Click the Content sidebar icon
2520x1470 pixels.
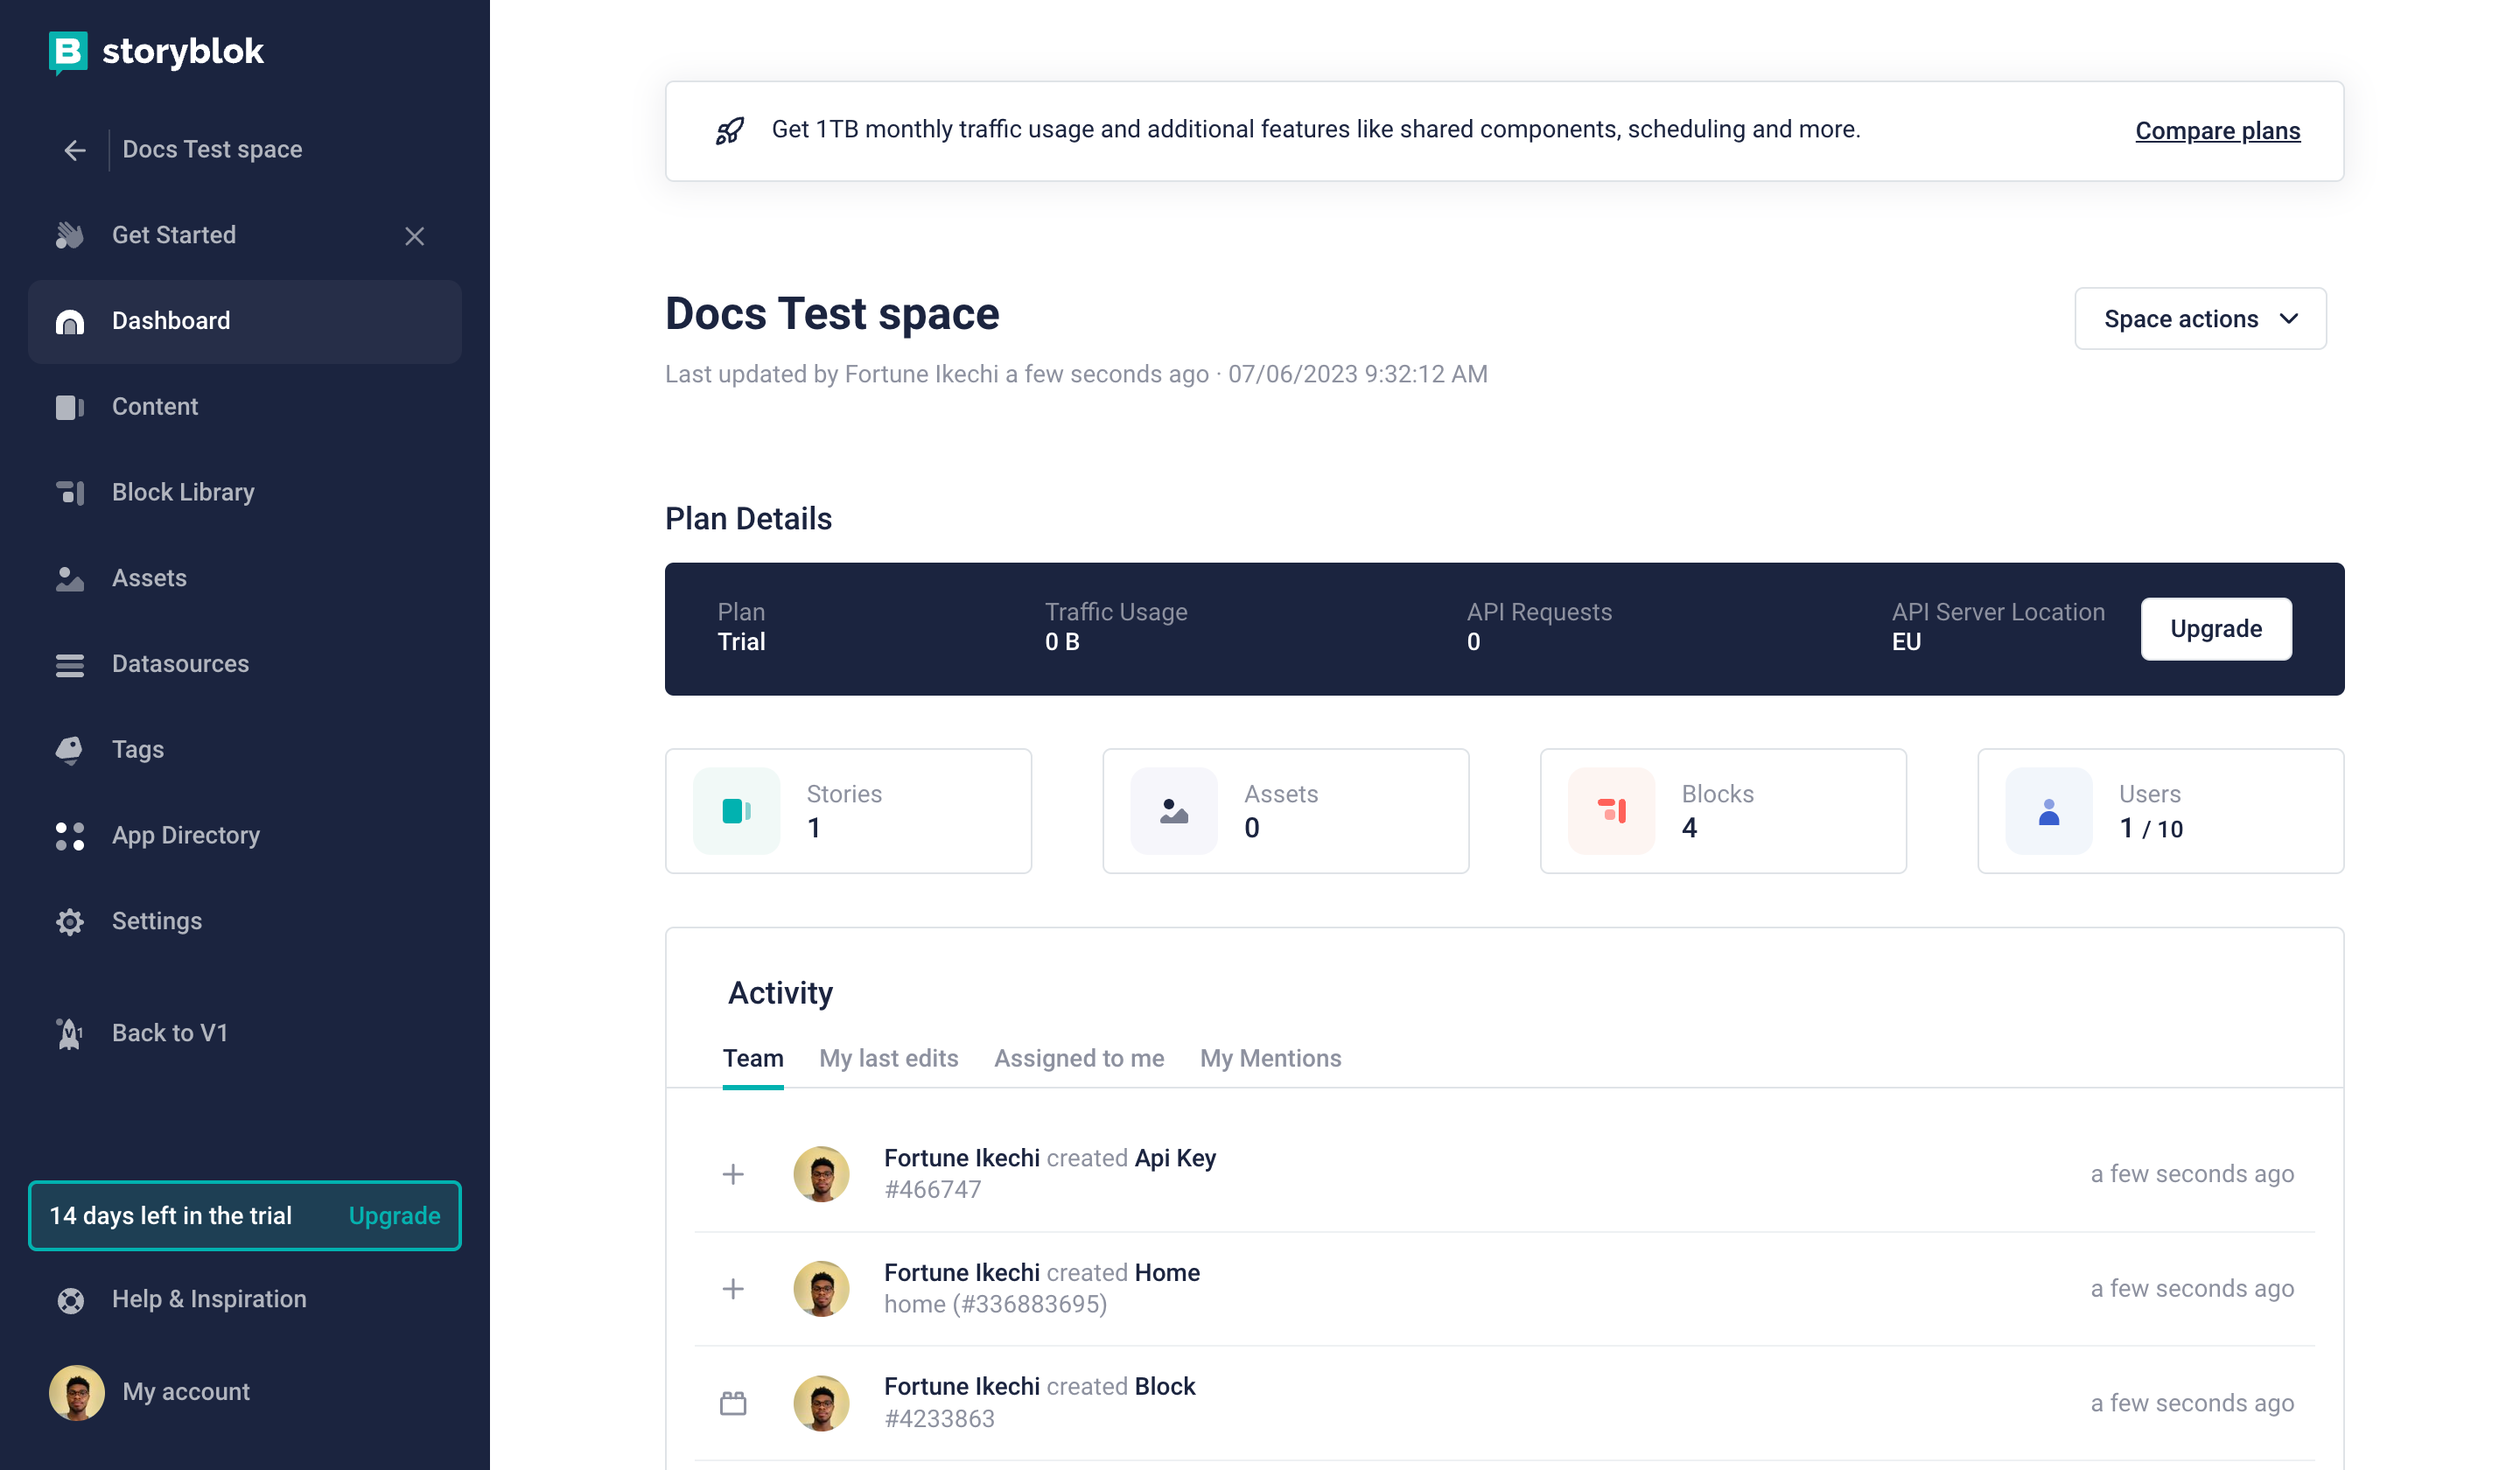pyautogui.click(x=70, y=407)
